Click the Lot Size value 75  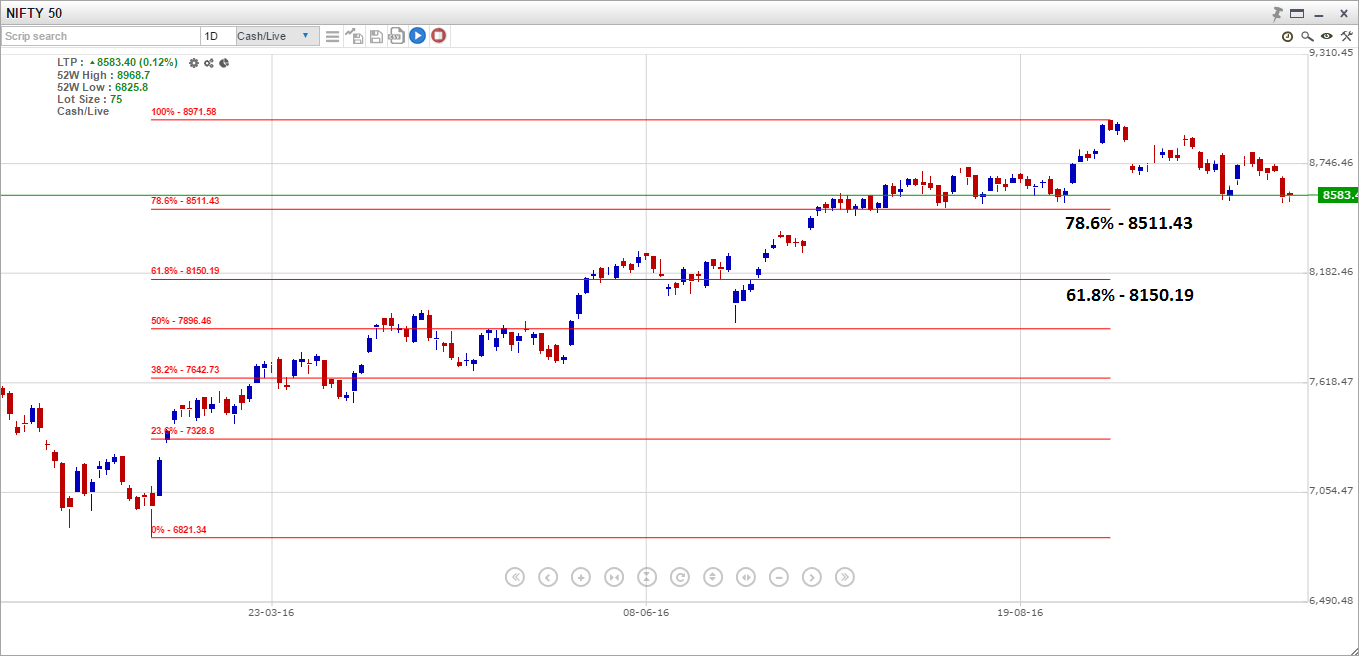116,99
